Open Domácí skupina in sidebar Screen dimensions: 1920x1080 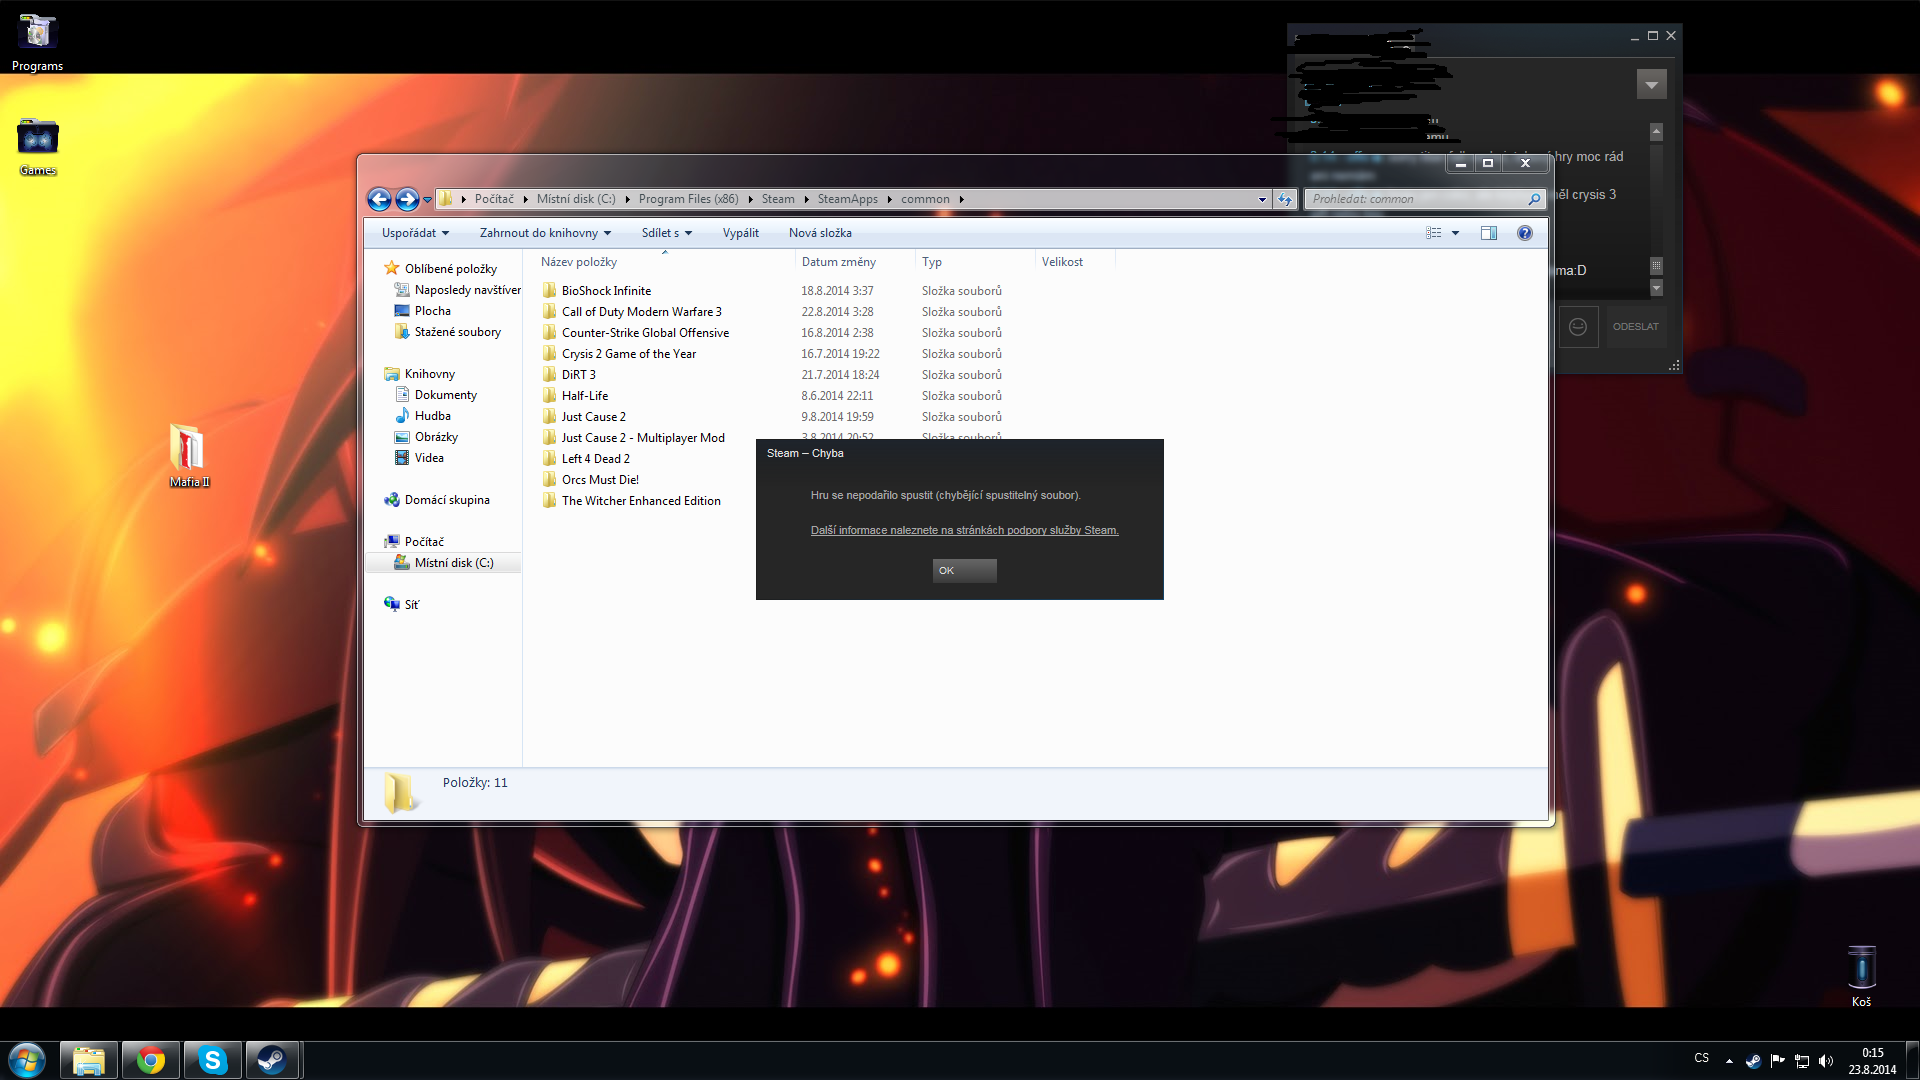pos(446,500)
